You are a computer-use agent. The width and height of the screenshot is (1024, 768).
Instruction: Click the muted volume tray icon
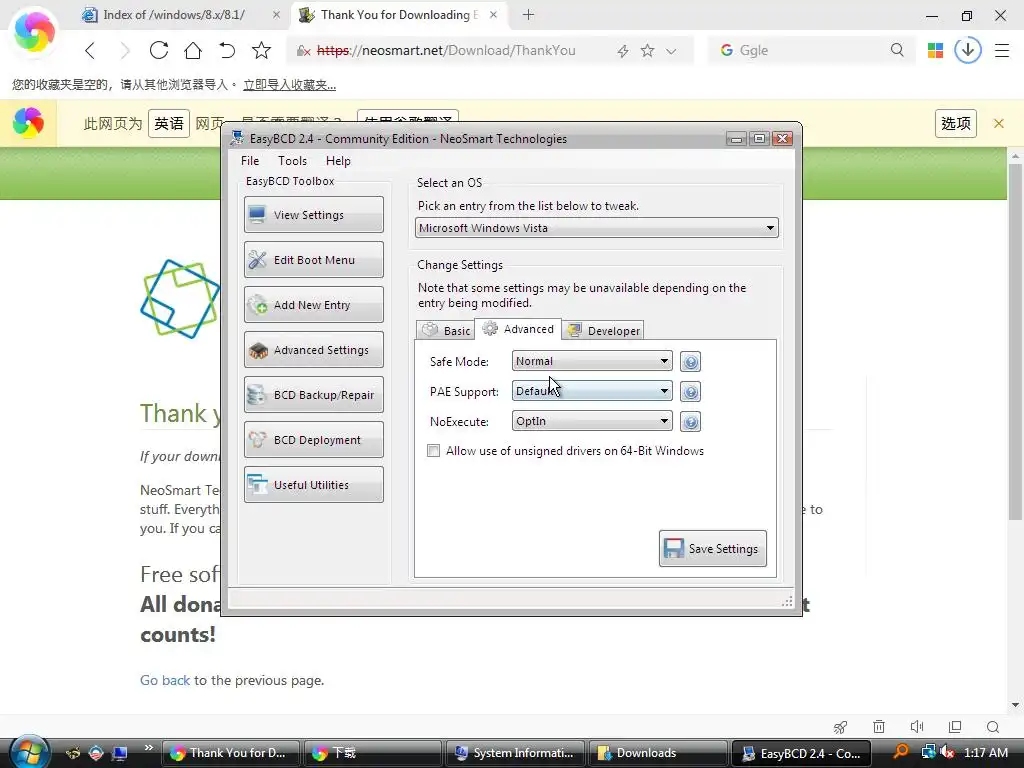coord(948,752)
